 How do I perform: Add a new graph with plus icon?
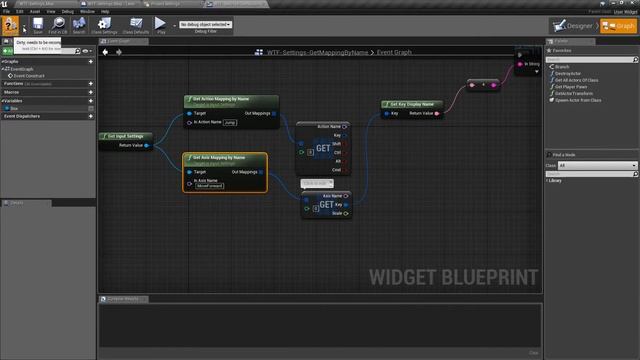point(91,62)
